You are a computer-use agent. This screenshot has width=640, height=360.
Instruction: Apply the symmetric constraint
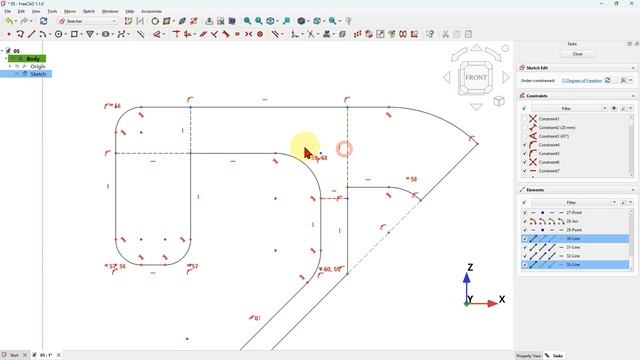pyautogui.click(x=248, y=34)
